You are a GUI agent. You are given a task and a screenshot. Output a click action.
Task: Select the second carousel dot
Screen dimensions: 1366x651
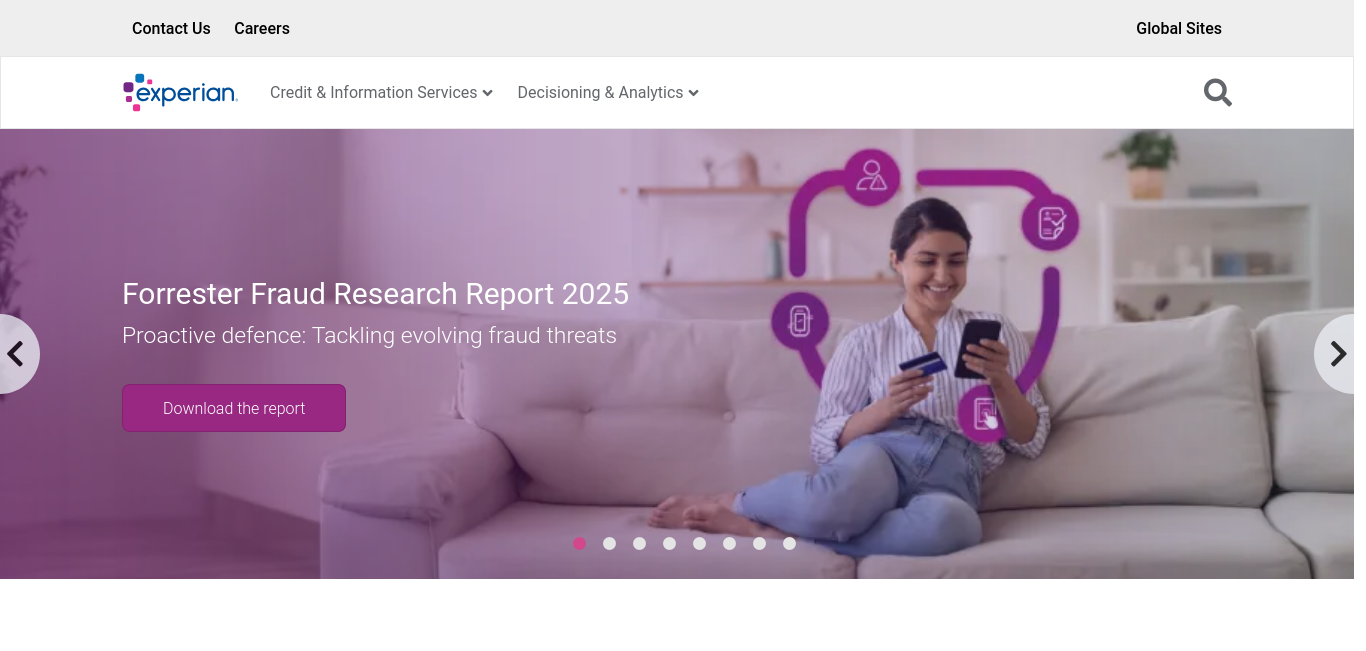tap(609, 543)
